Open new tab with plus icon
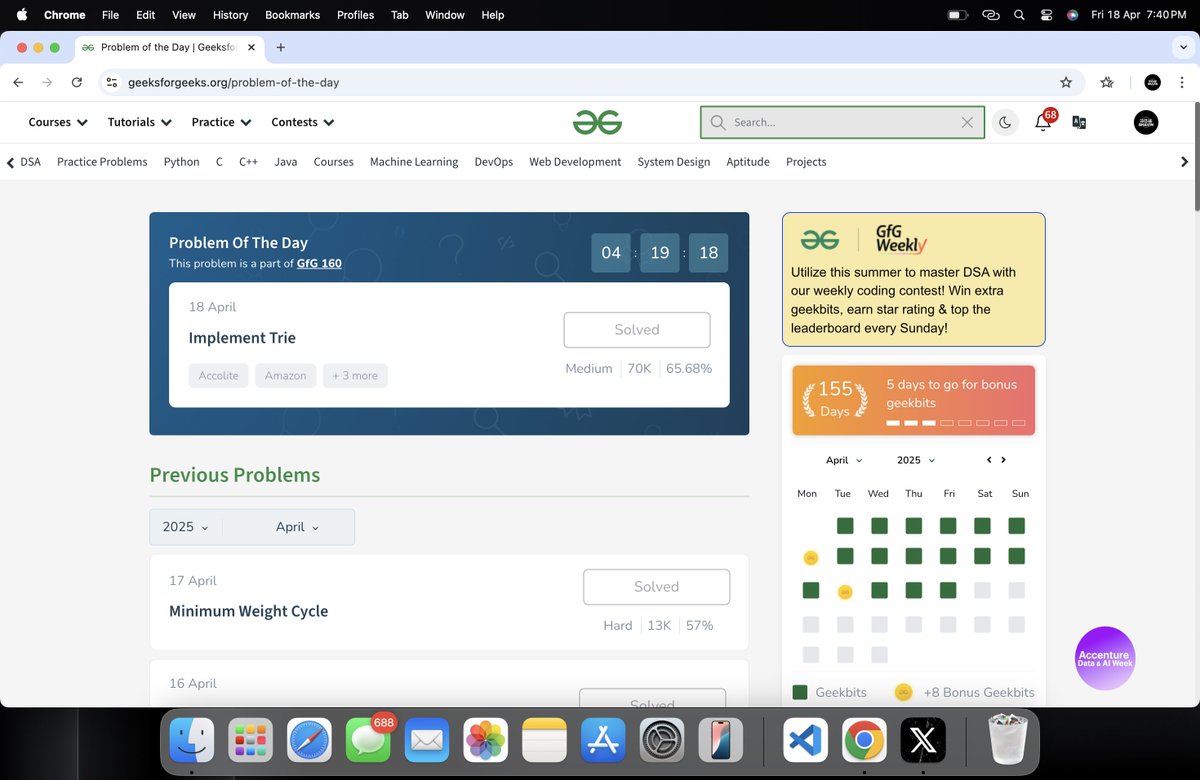This screenshot has height=780, width=1200. click(x=281, y=47)
